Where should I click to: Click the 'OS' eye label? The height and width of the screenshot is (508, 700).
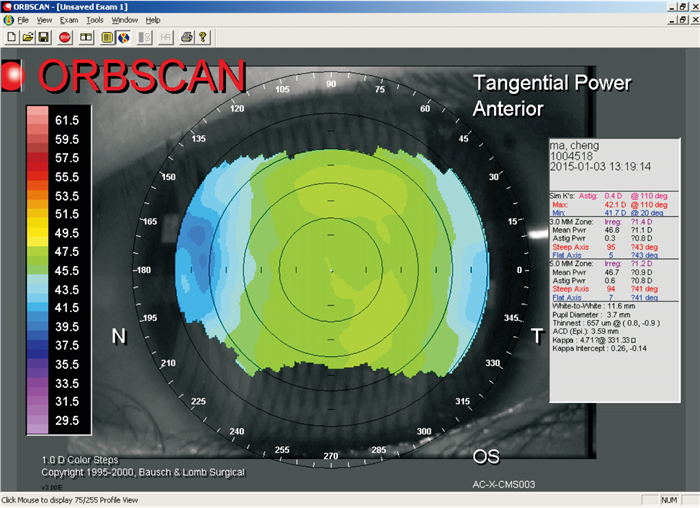(486, 457)
